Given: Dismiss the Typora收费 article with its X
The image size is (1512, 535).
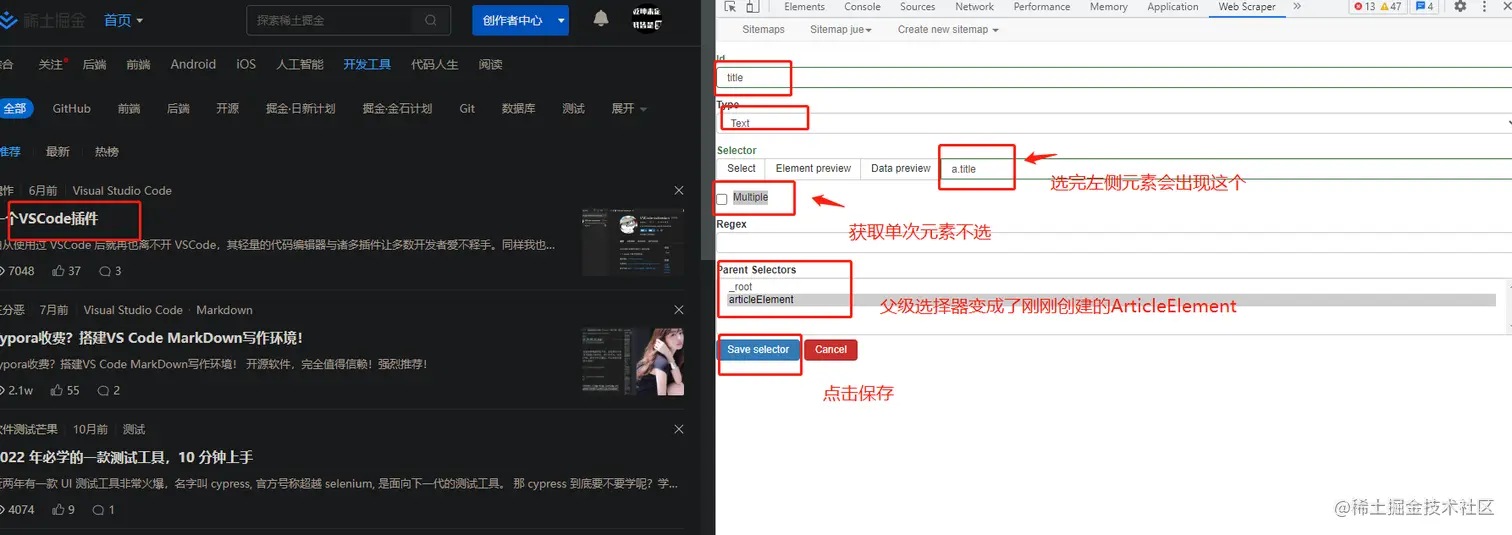Looking at the screenshot, I should 679,310.
